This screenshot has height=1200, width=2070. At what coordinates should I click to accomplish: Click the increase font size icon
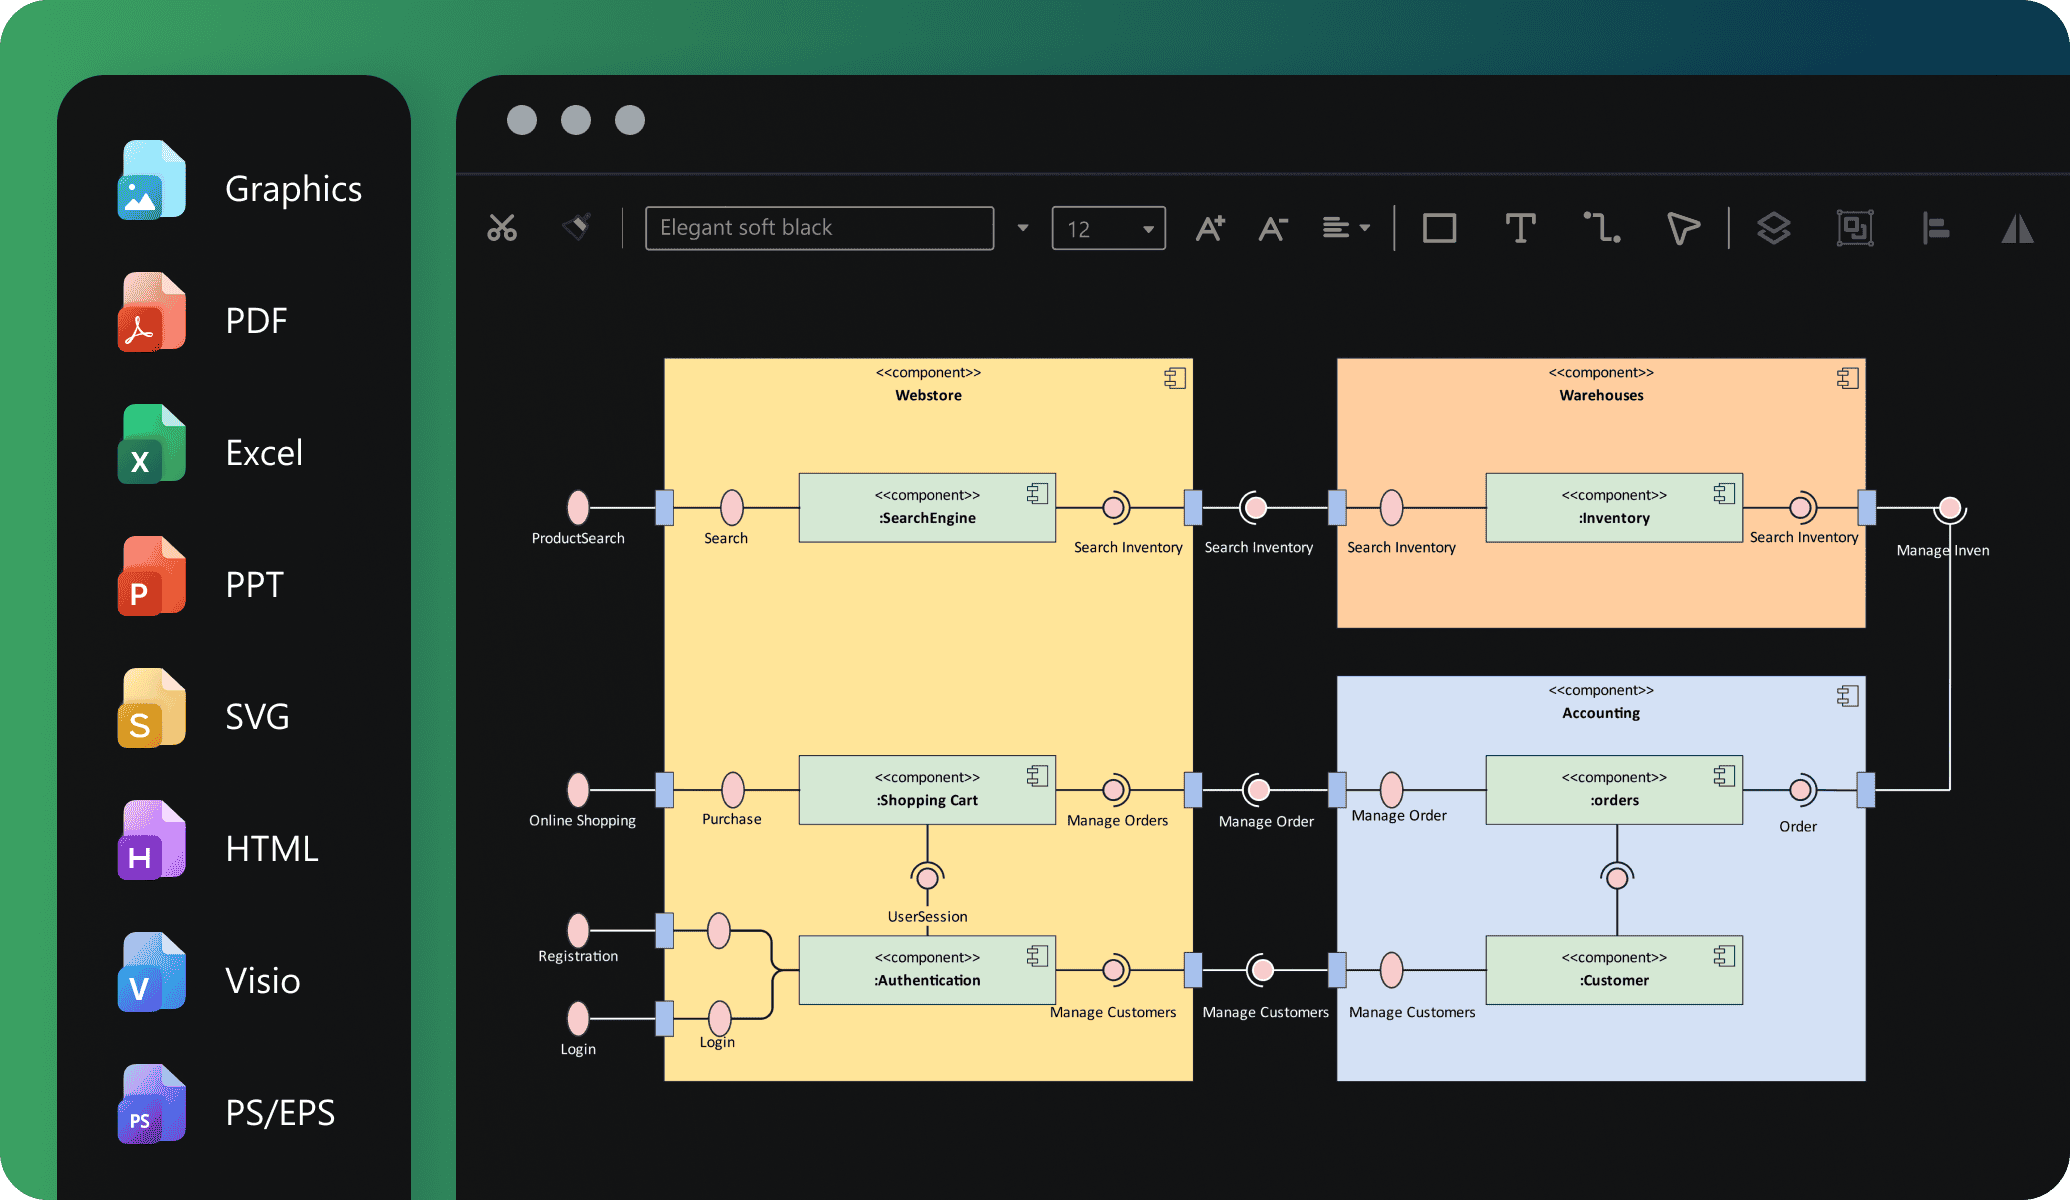pos(1210,229)
